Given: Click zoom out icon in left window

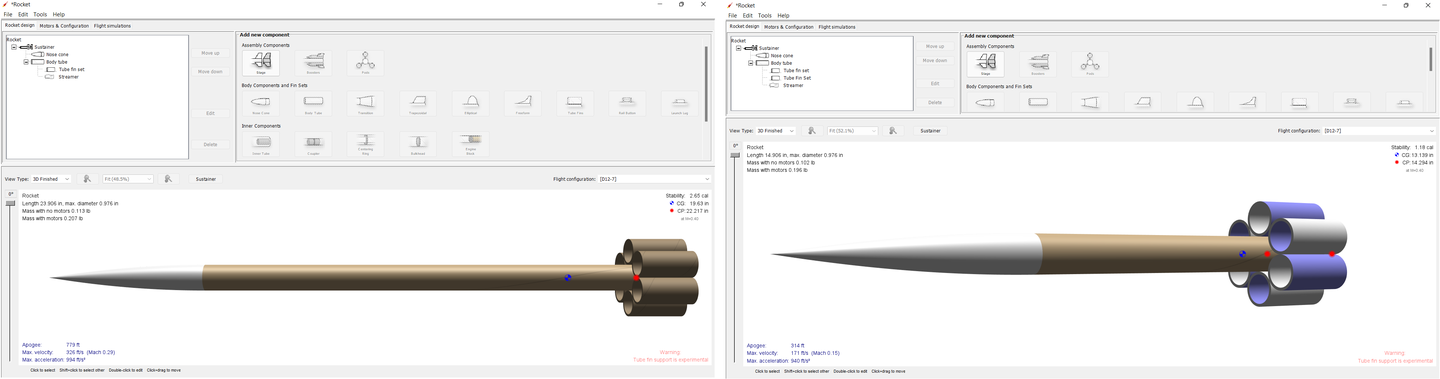Looking at the screenshot, I should [88, 179].
